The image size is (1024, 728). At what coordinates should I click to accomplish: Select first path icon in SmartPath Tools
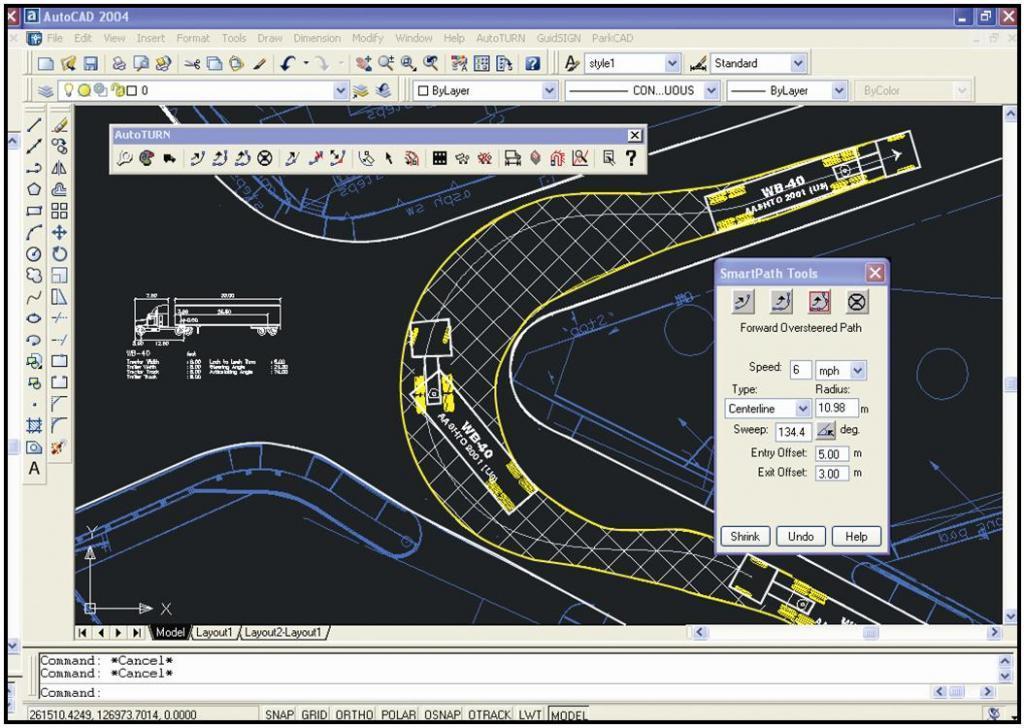click(743, 301)
